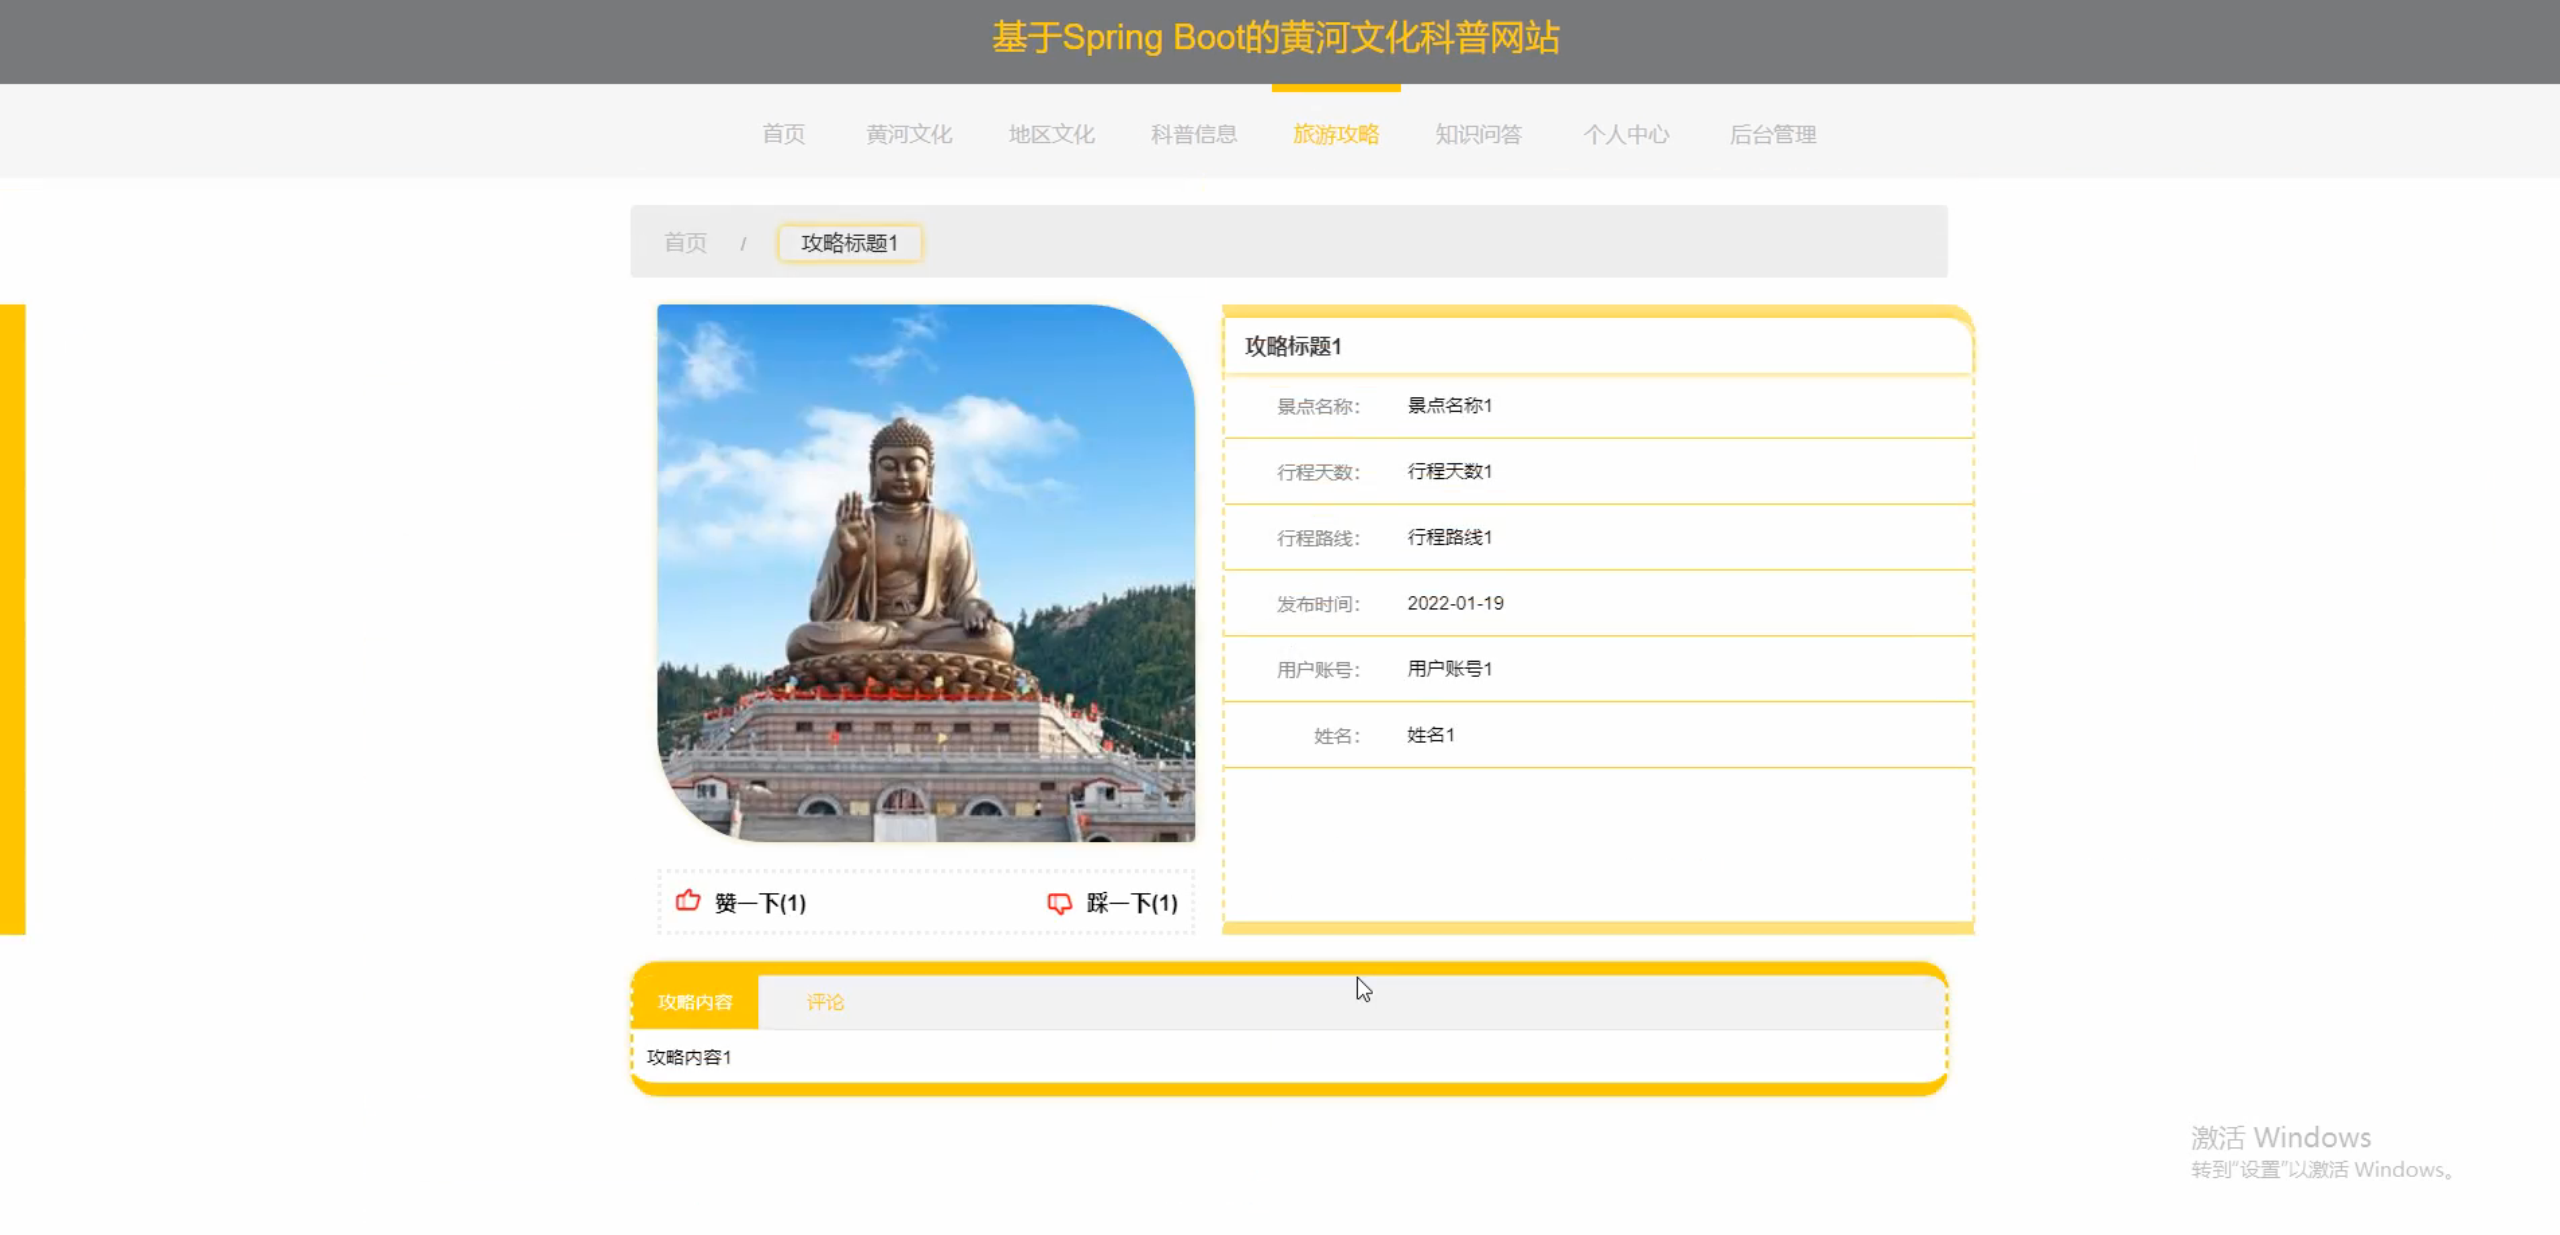Viewport: 2560px width, 1235px height.
Task: Click the 攻略标题1 detail heading
Action: coord(1293,346)
